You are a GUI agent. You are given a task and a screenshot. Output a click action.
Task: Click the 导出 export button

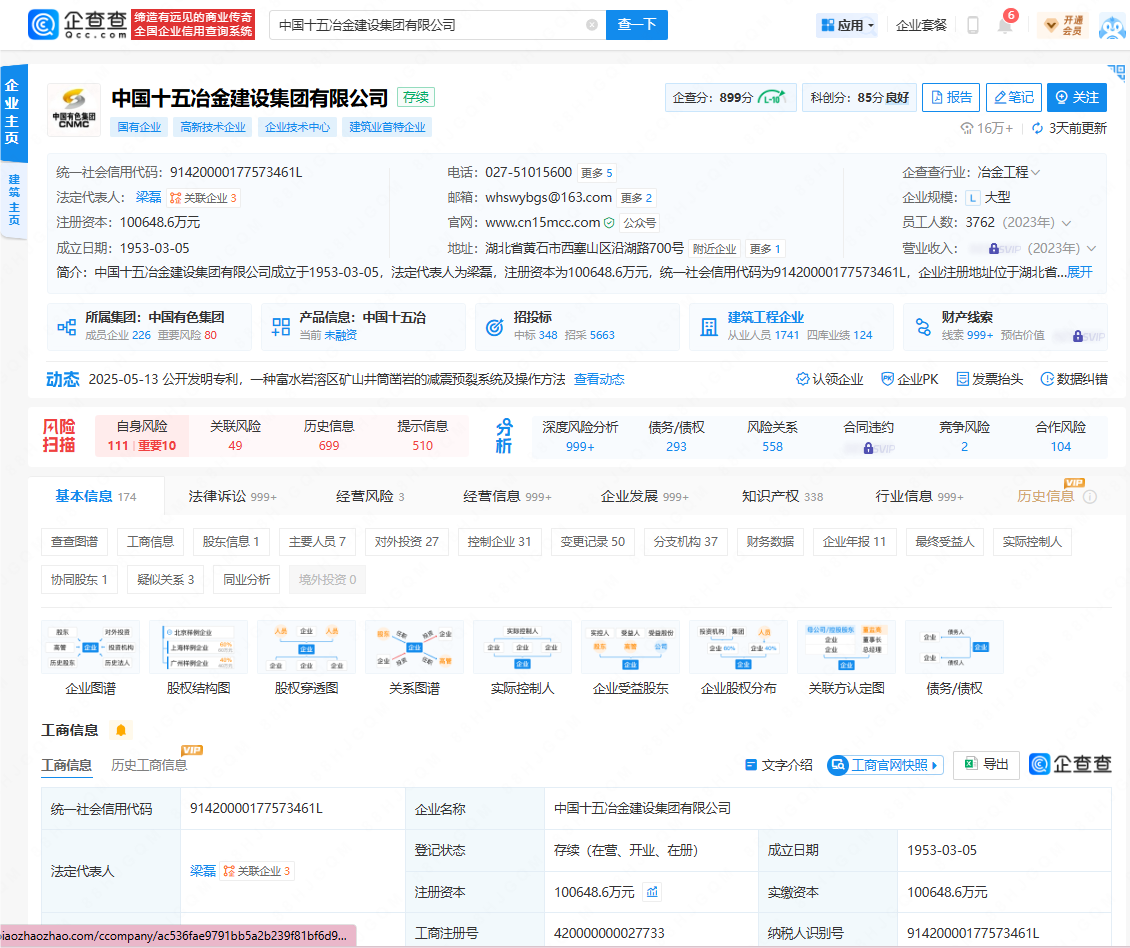(x=986, y=765)
